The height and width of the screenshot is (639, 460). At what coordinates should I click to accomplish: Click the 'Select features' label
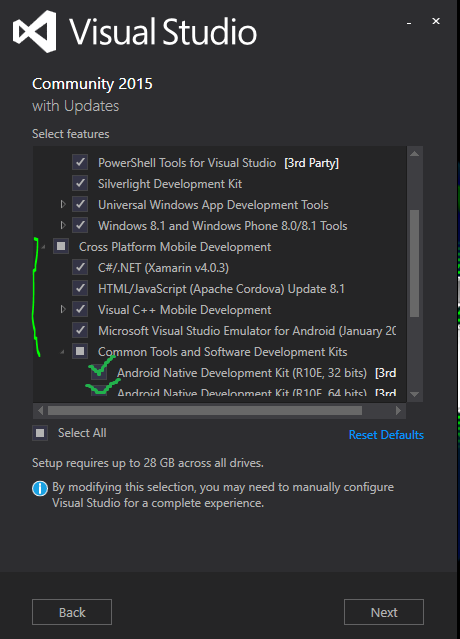[x=71, y=134]
